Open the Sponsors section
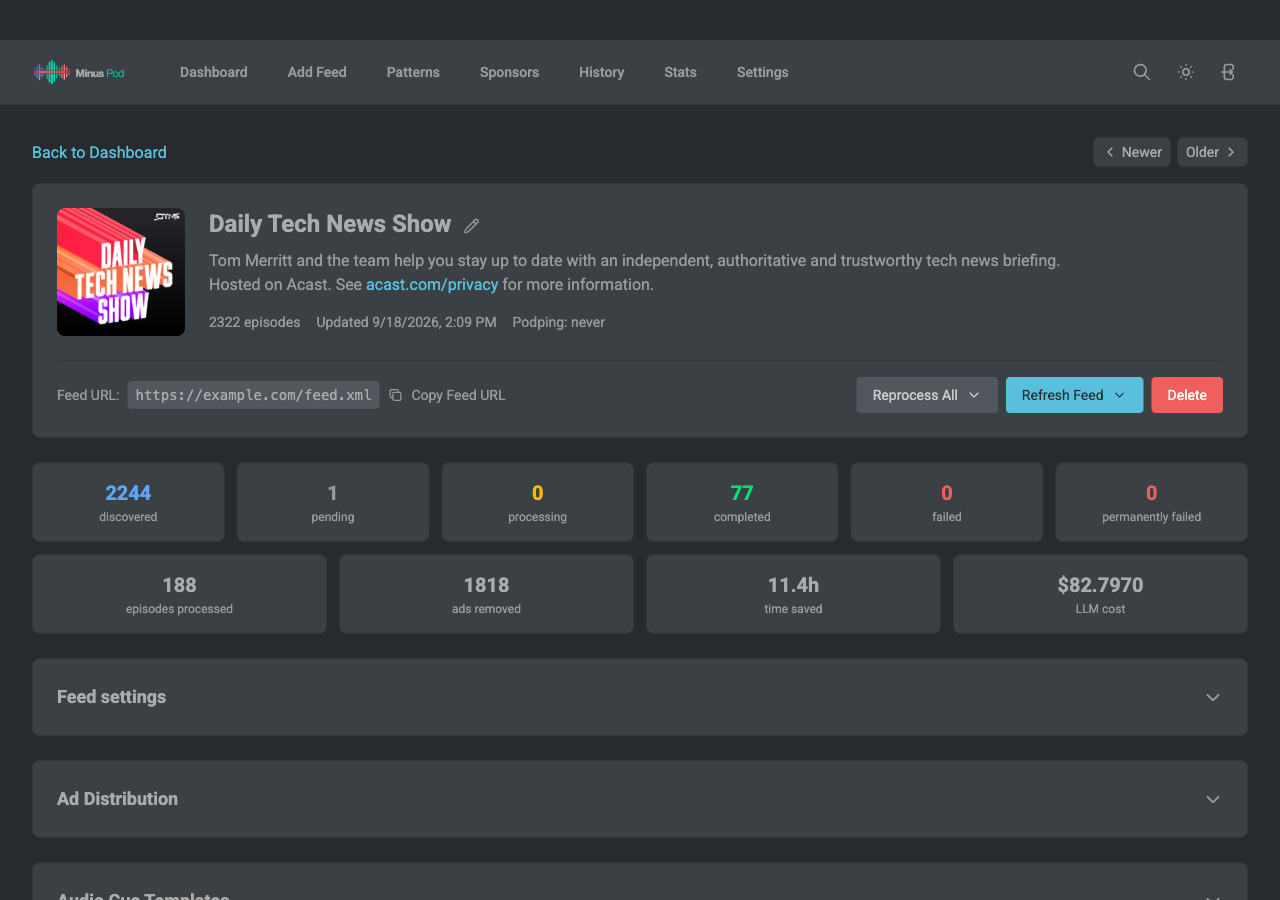This screenshot has height=900, width=1280. click(x=509, y=72)
